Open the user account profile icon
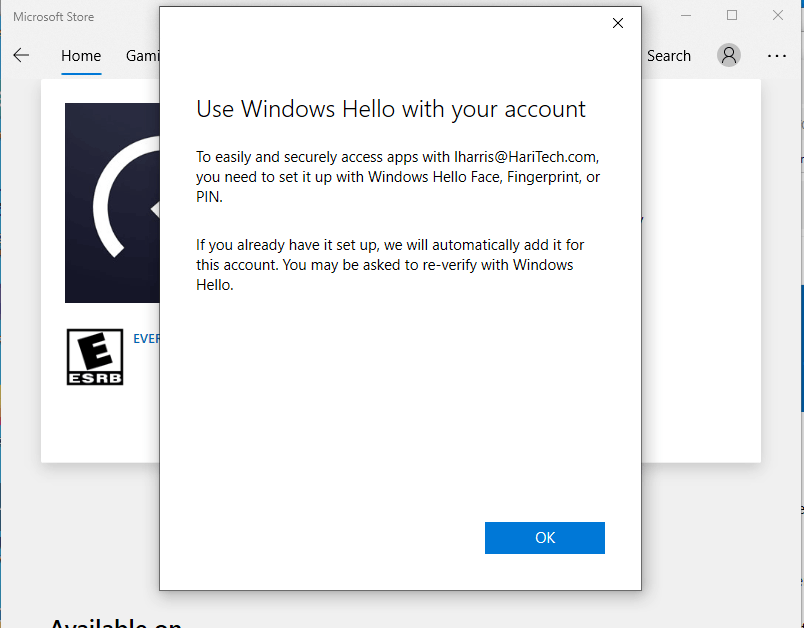The image size is (804, 628). click(729, 55)
